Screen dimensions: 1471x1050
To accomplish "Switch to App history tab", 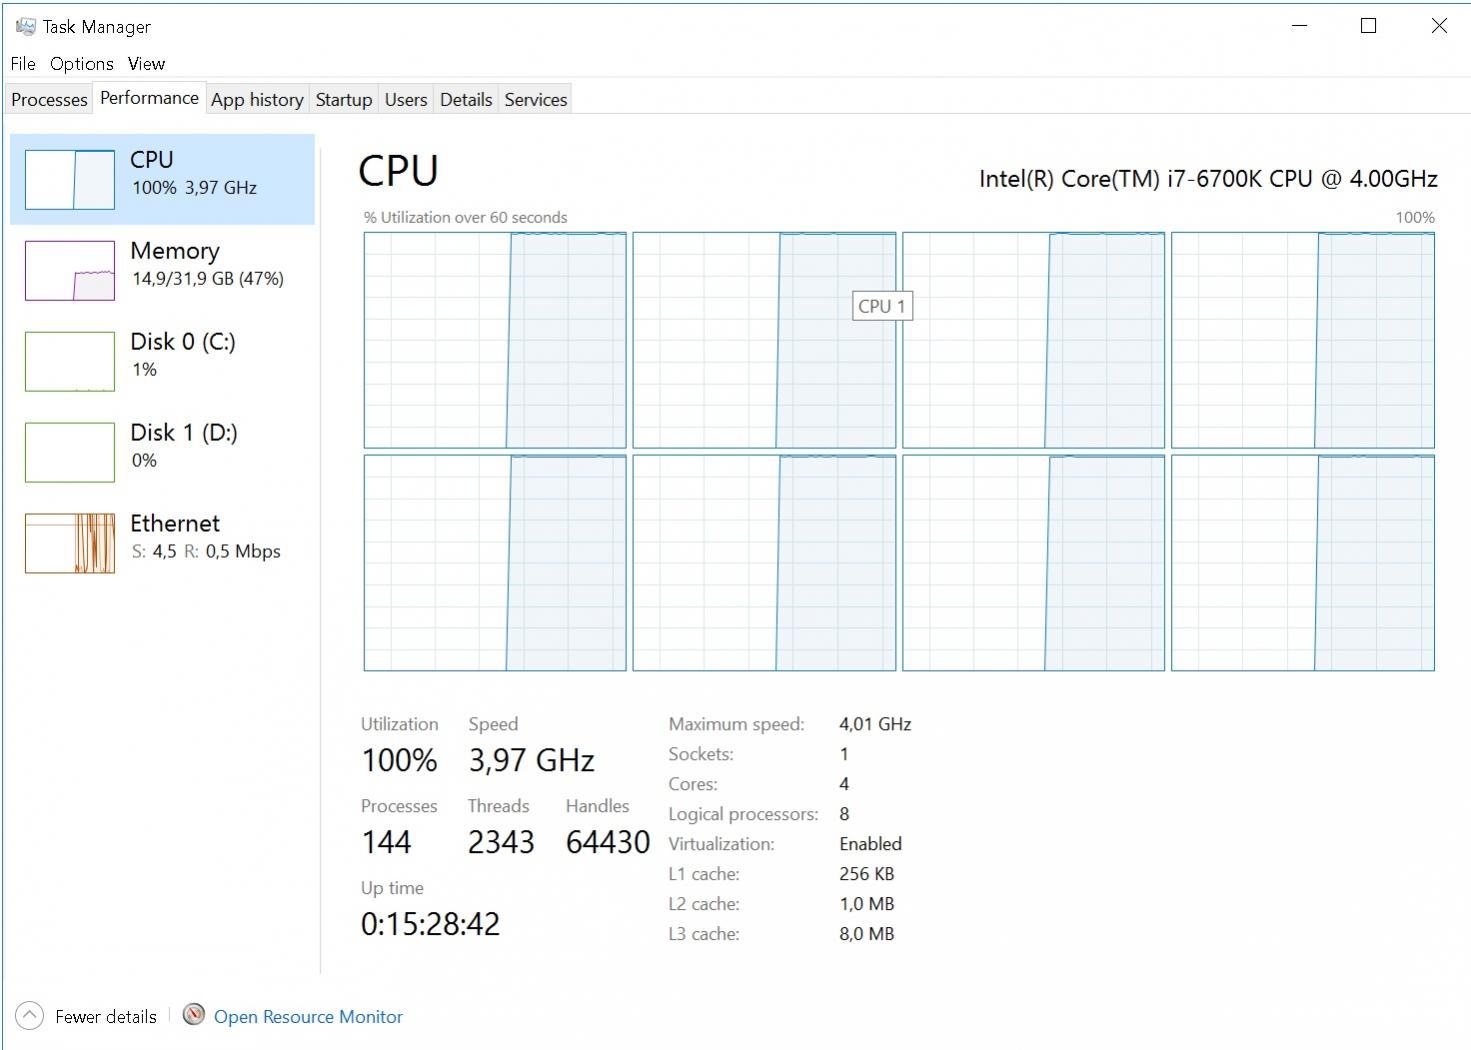I will point(257,99).
